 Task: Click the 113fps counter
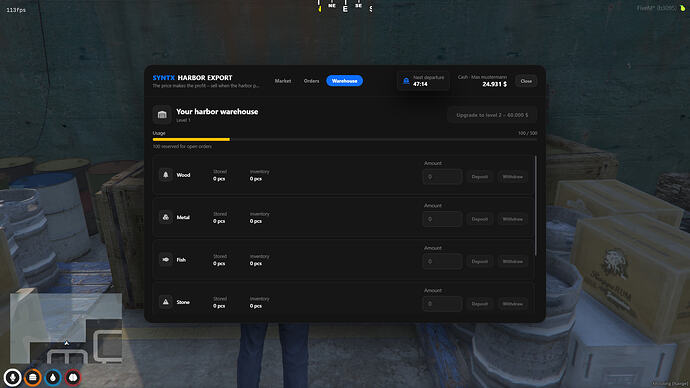tap(16, 10)
